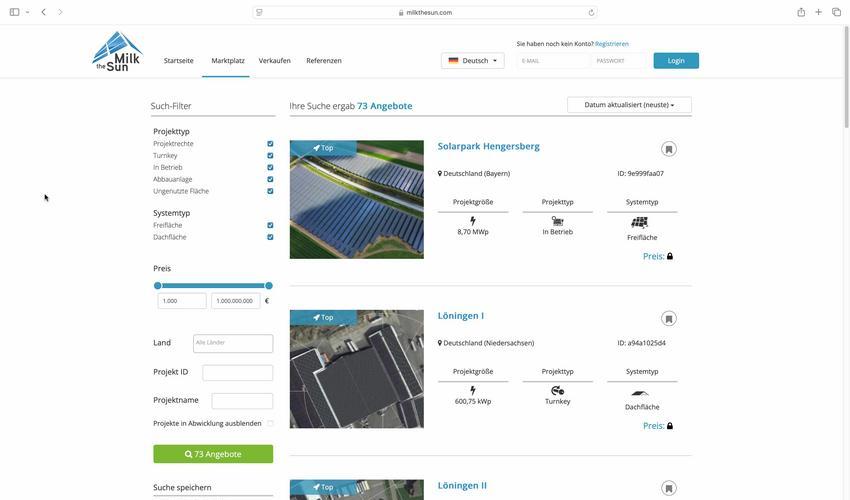Click the blue Login button
This screenshot has height=500, width=850.
pos(676,61)
